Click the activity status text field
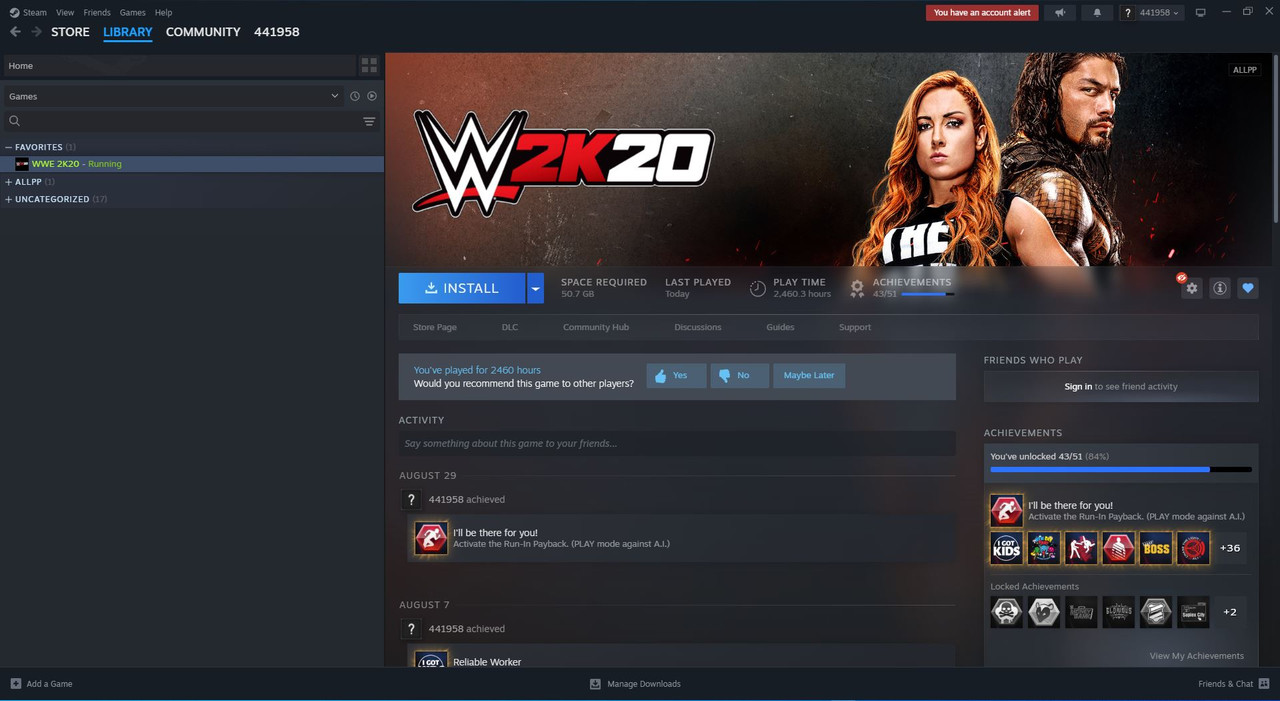Viewport: 1280px width, 701px height. (x=677, y=444)
